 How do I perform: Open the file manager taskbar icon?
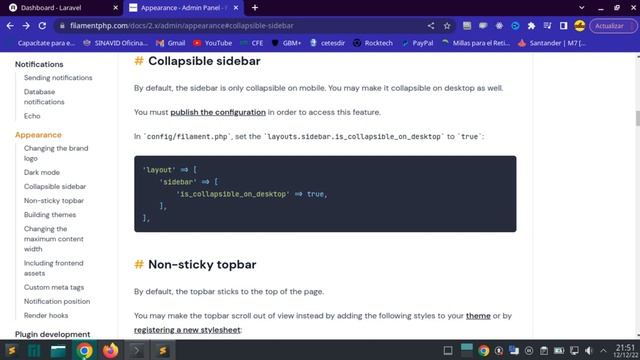(58, 351)
